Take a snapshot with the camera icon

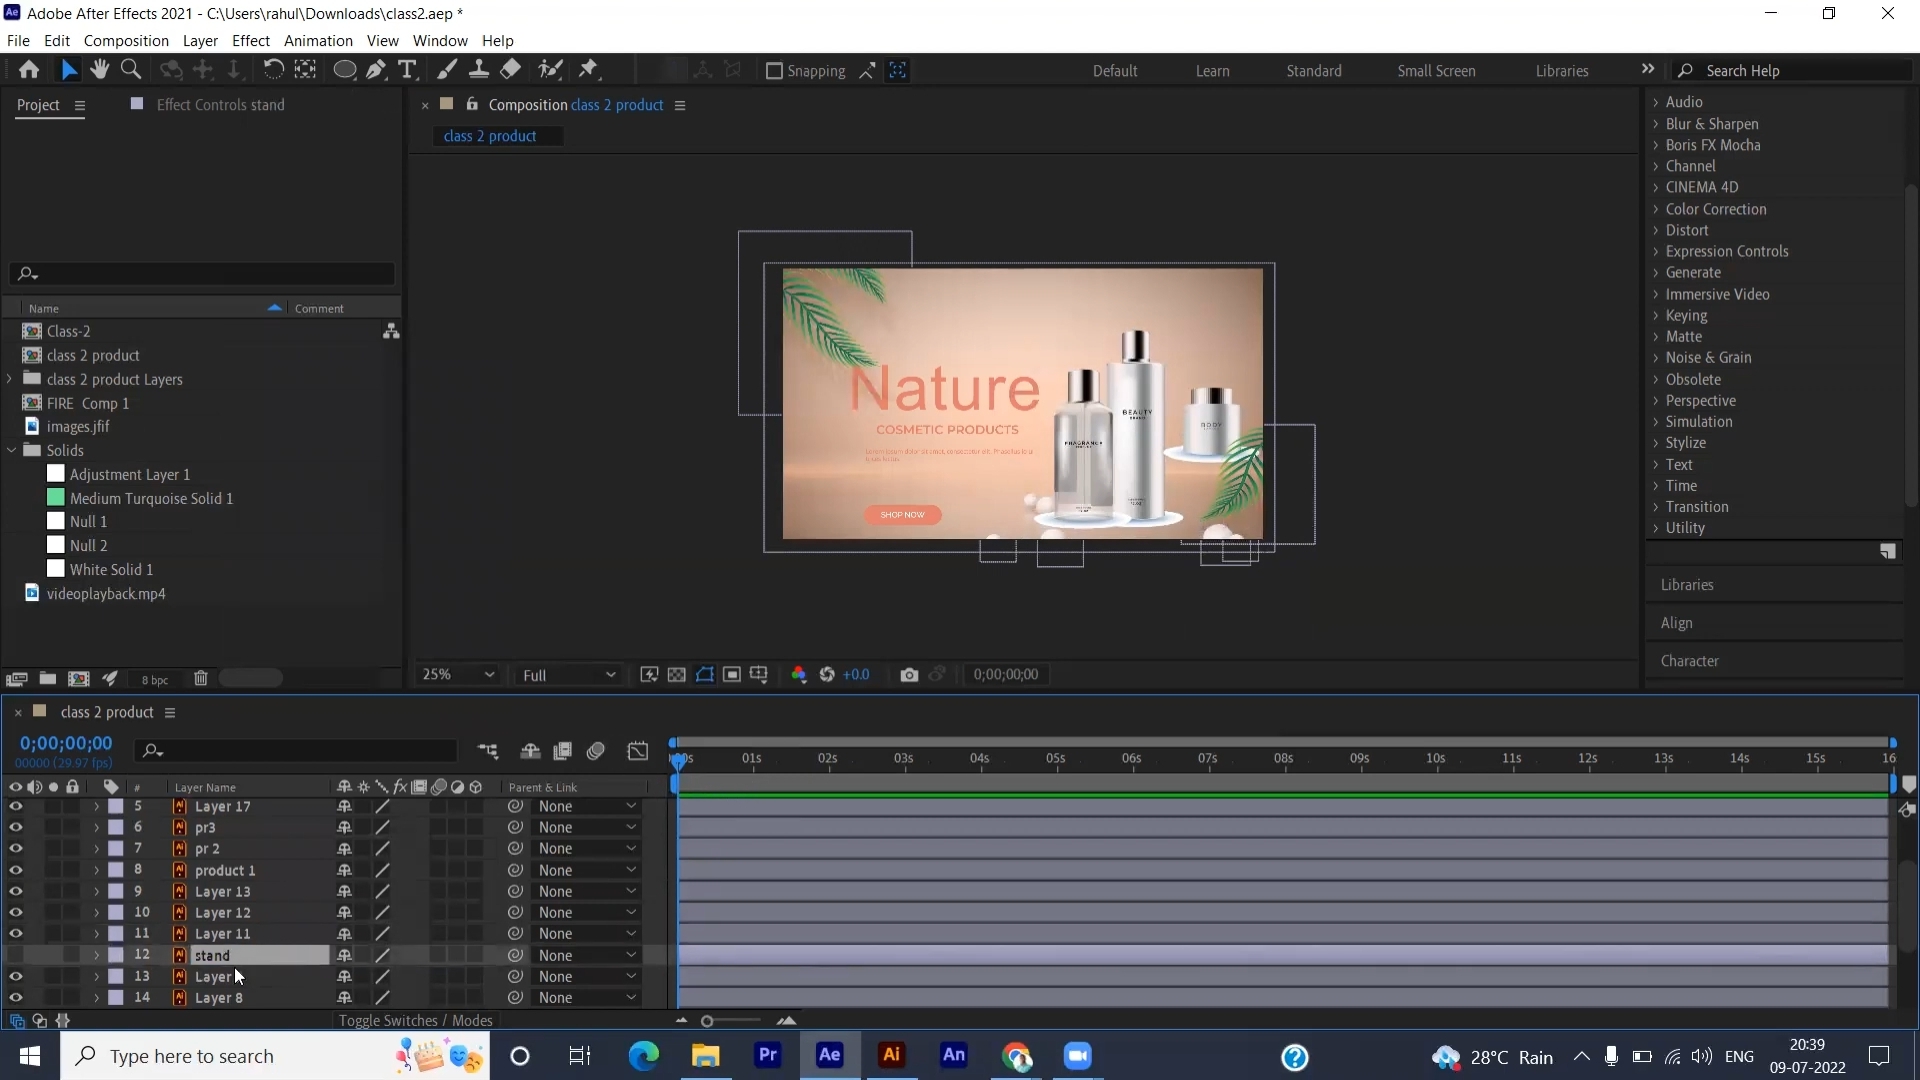[909, 675]
